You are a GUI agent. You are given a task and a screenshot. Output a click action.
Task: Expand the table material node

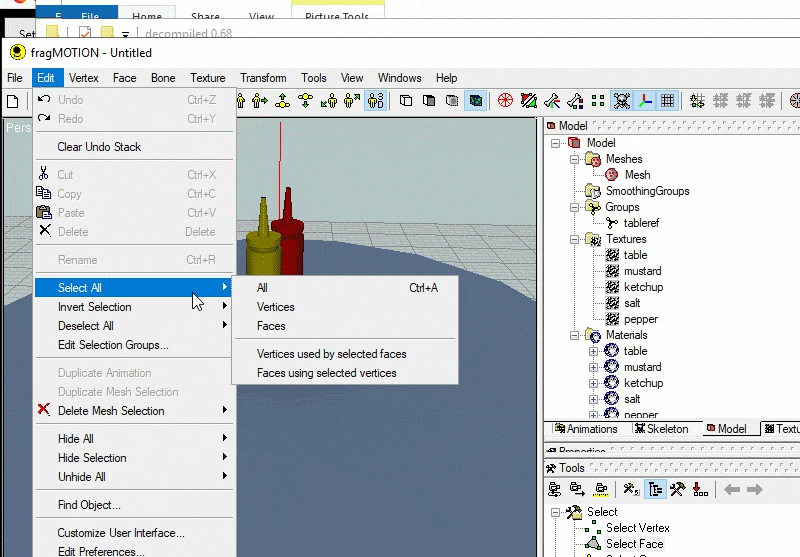593,351
